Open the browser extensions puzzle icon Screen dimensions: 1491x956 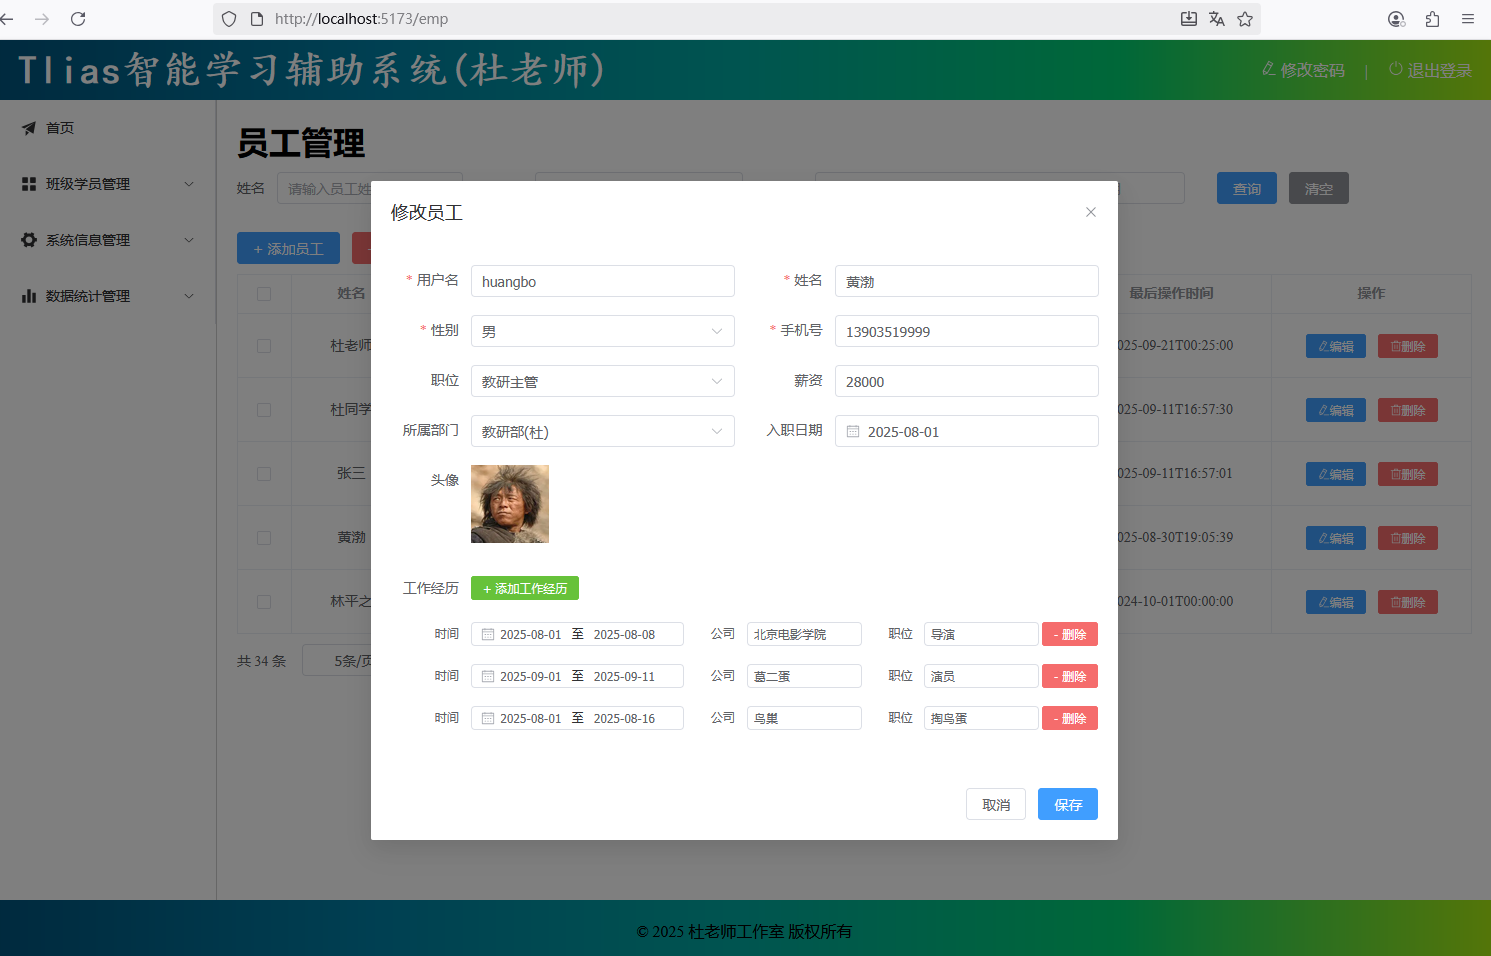click(x=1432, y=19)
